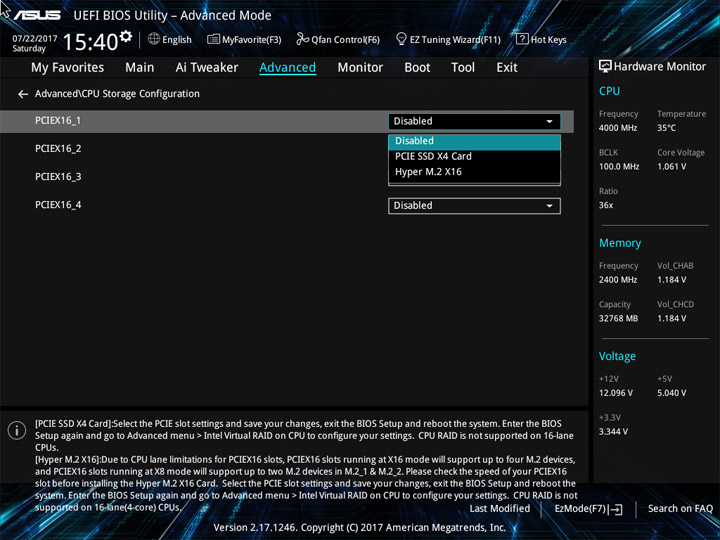Click the Vol_CHCD label
Image resolution: width=720 pixels, height=540 pixels.
pos(675,304)
